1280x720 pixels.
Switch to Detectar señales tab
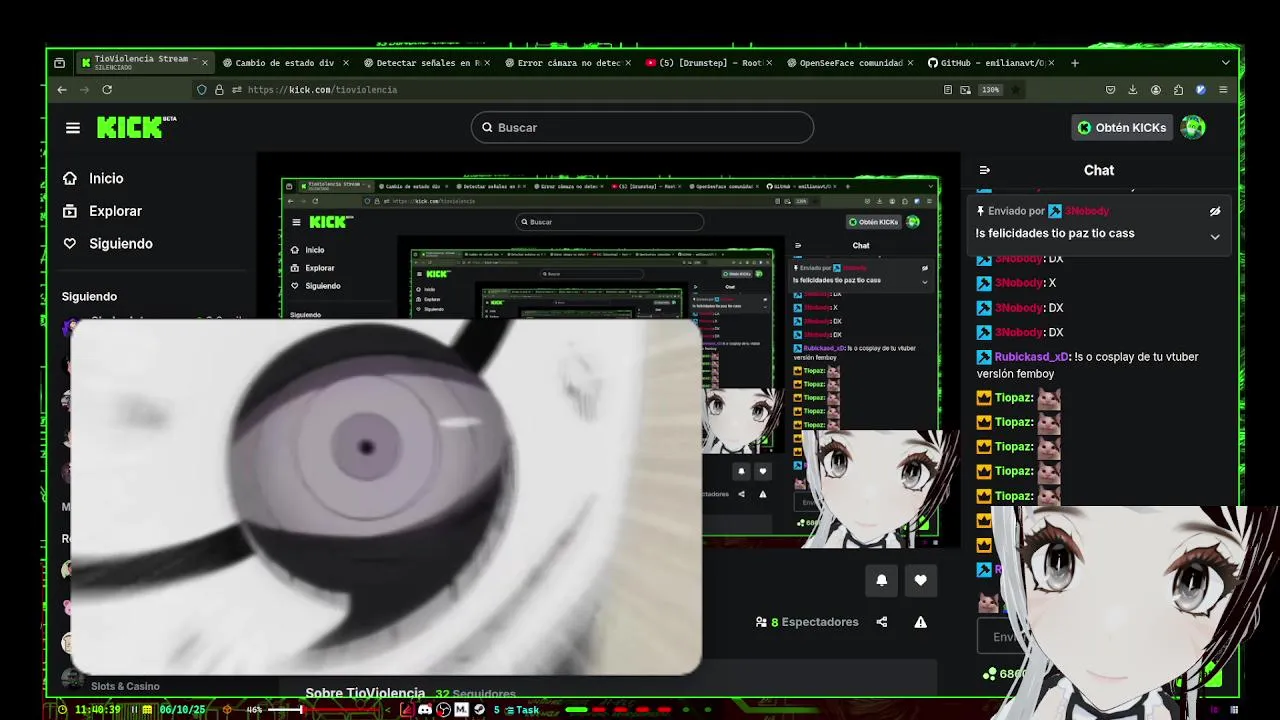(425, 63)
